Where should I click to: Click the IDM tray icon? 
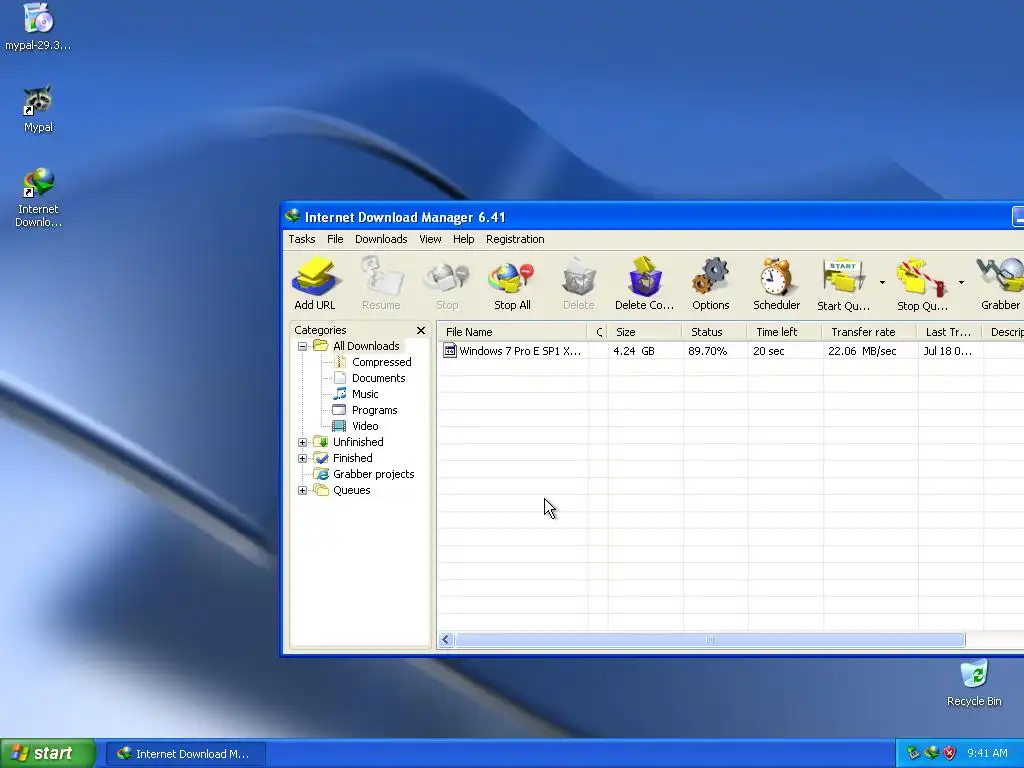click(931, 753)
